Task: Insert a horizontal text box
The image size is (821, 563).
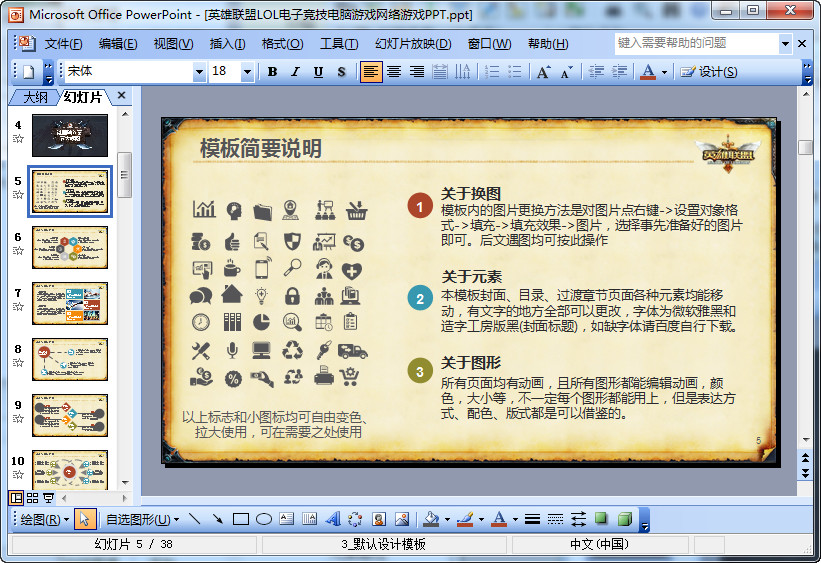Action: [286, 520]
